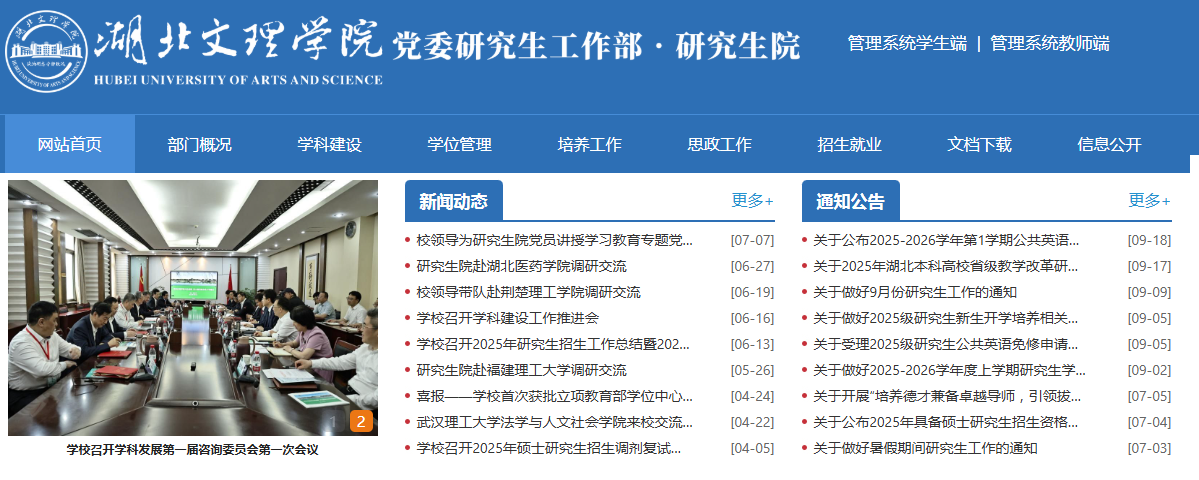Image resolution: width=1199 pixels, height=480 pixels.
Task: Open notice 关于做好9月份研究生工作的通知
Action: pyautogui.click(x=914, y=292)
